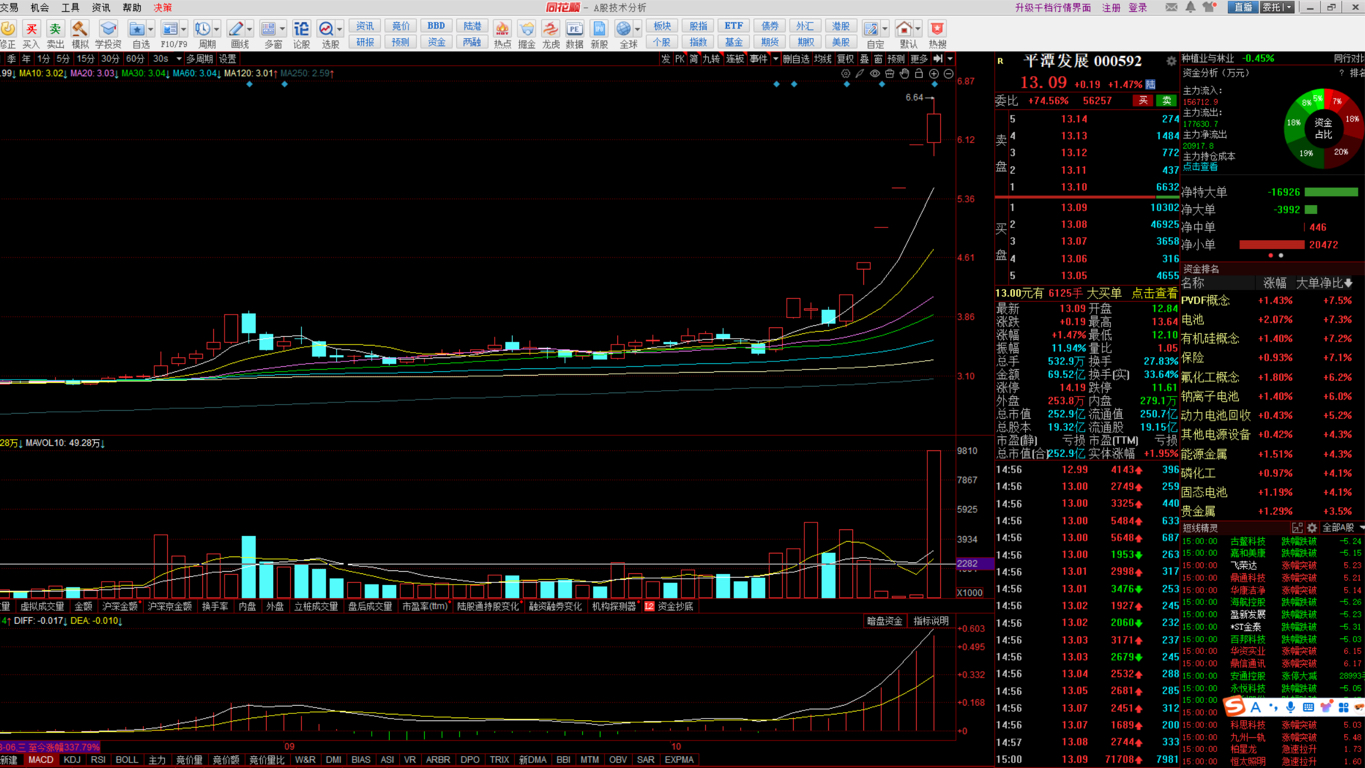Screen dimensions: 1365x768
Task: Switch the chart to 15分 period
Action: coord(85,60)
